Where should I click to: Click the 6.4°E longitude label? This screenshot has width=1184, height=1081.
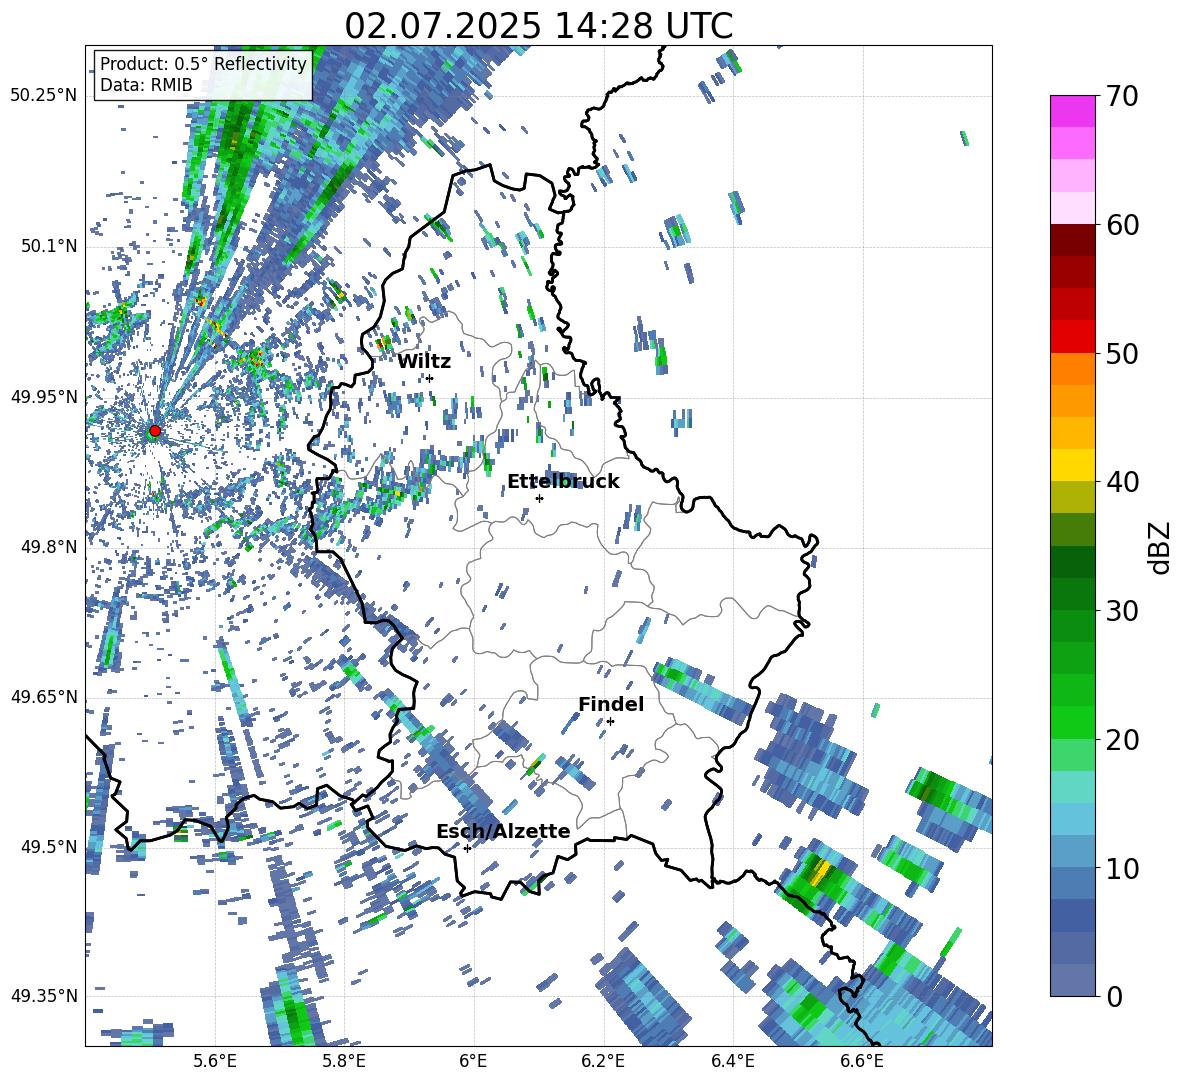732,1061
